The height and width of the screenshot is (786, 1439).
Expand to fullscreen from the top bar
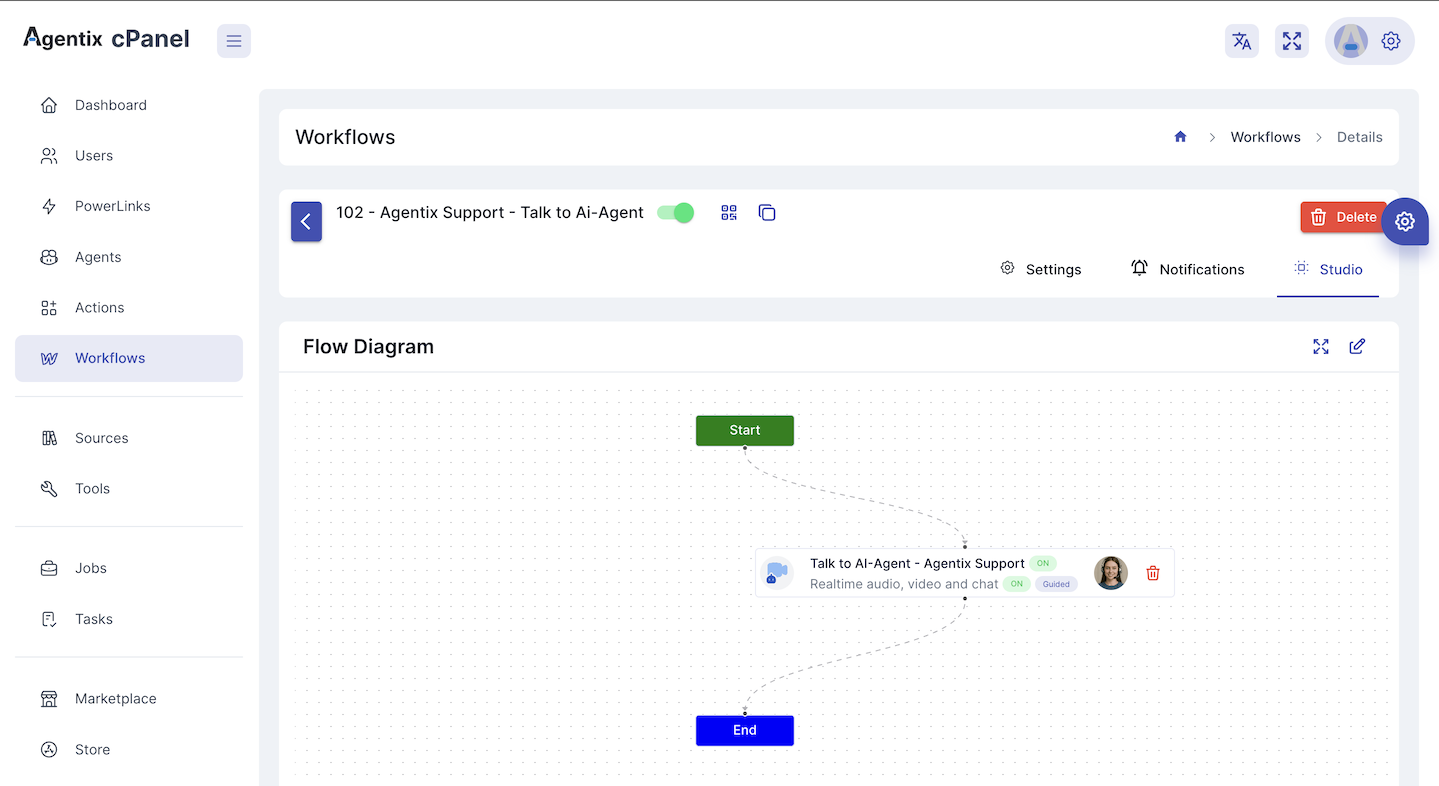pyautogui.click(x=1291, y=41)
